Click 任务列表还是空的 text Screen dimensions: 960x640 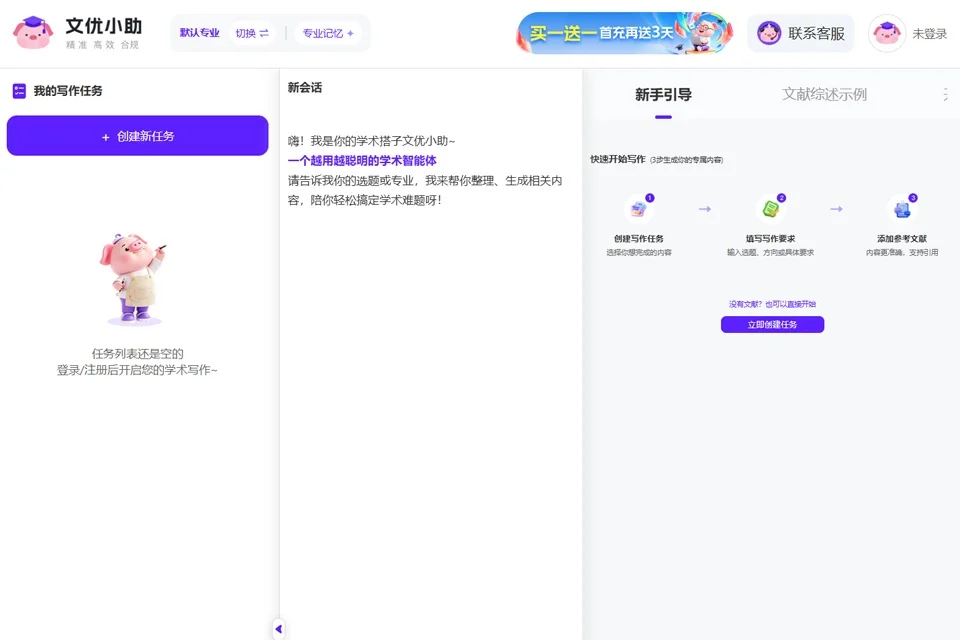pos(137,353)
